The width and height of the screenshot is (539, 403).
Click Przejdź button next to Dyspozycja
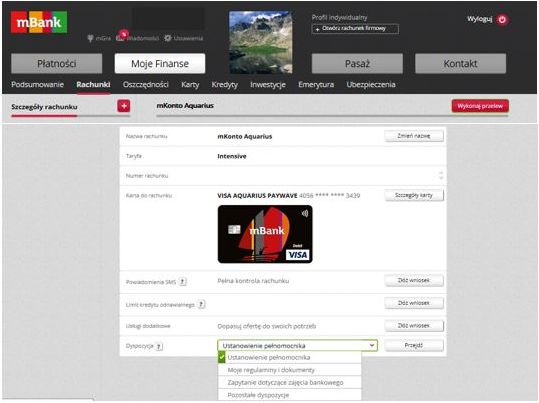[x=414, y=345]
